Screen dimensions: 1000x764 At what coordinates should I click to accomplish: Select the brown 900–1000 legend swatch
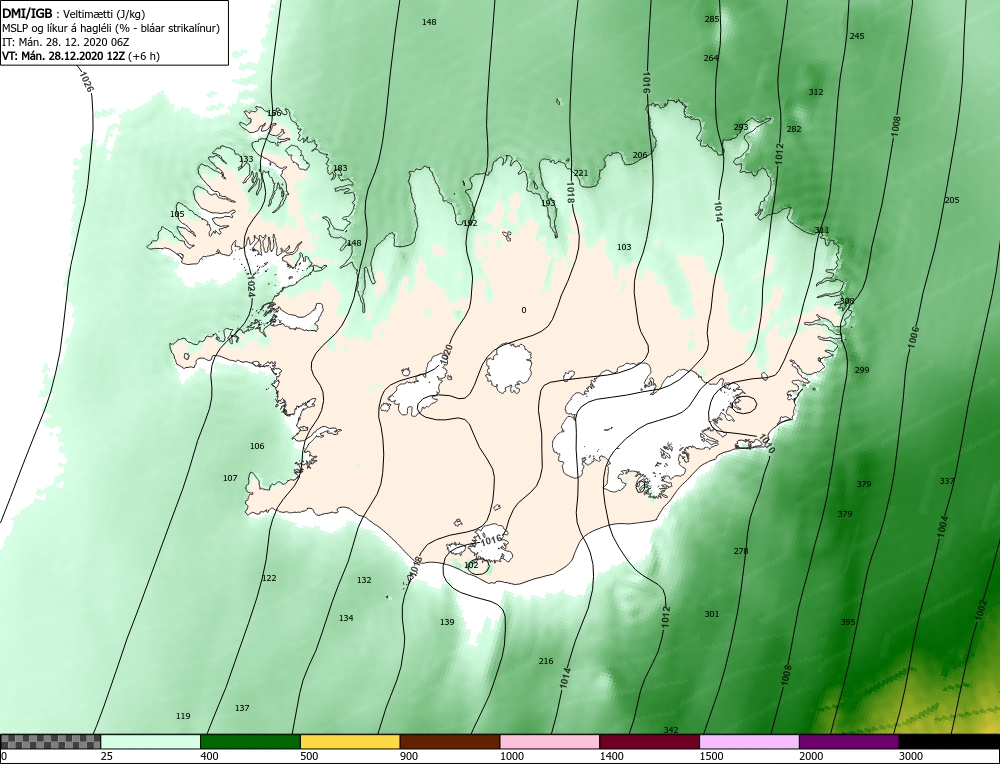(450, 742)
